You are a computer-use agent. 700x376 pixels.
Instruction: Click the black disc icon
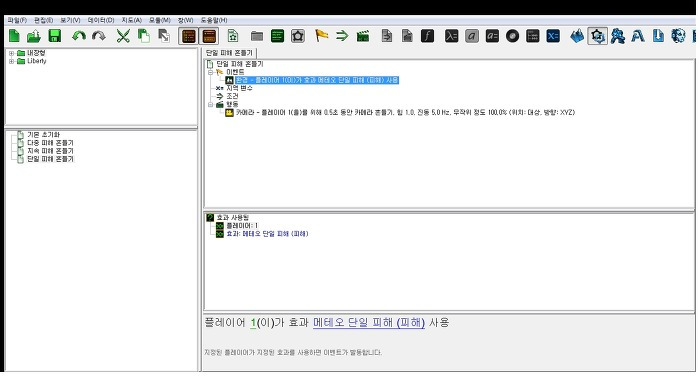click(512, 36)
